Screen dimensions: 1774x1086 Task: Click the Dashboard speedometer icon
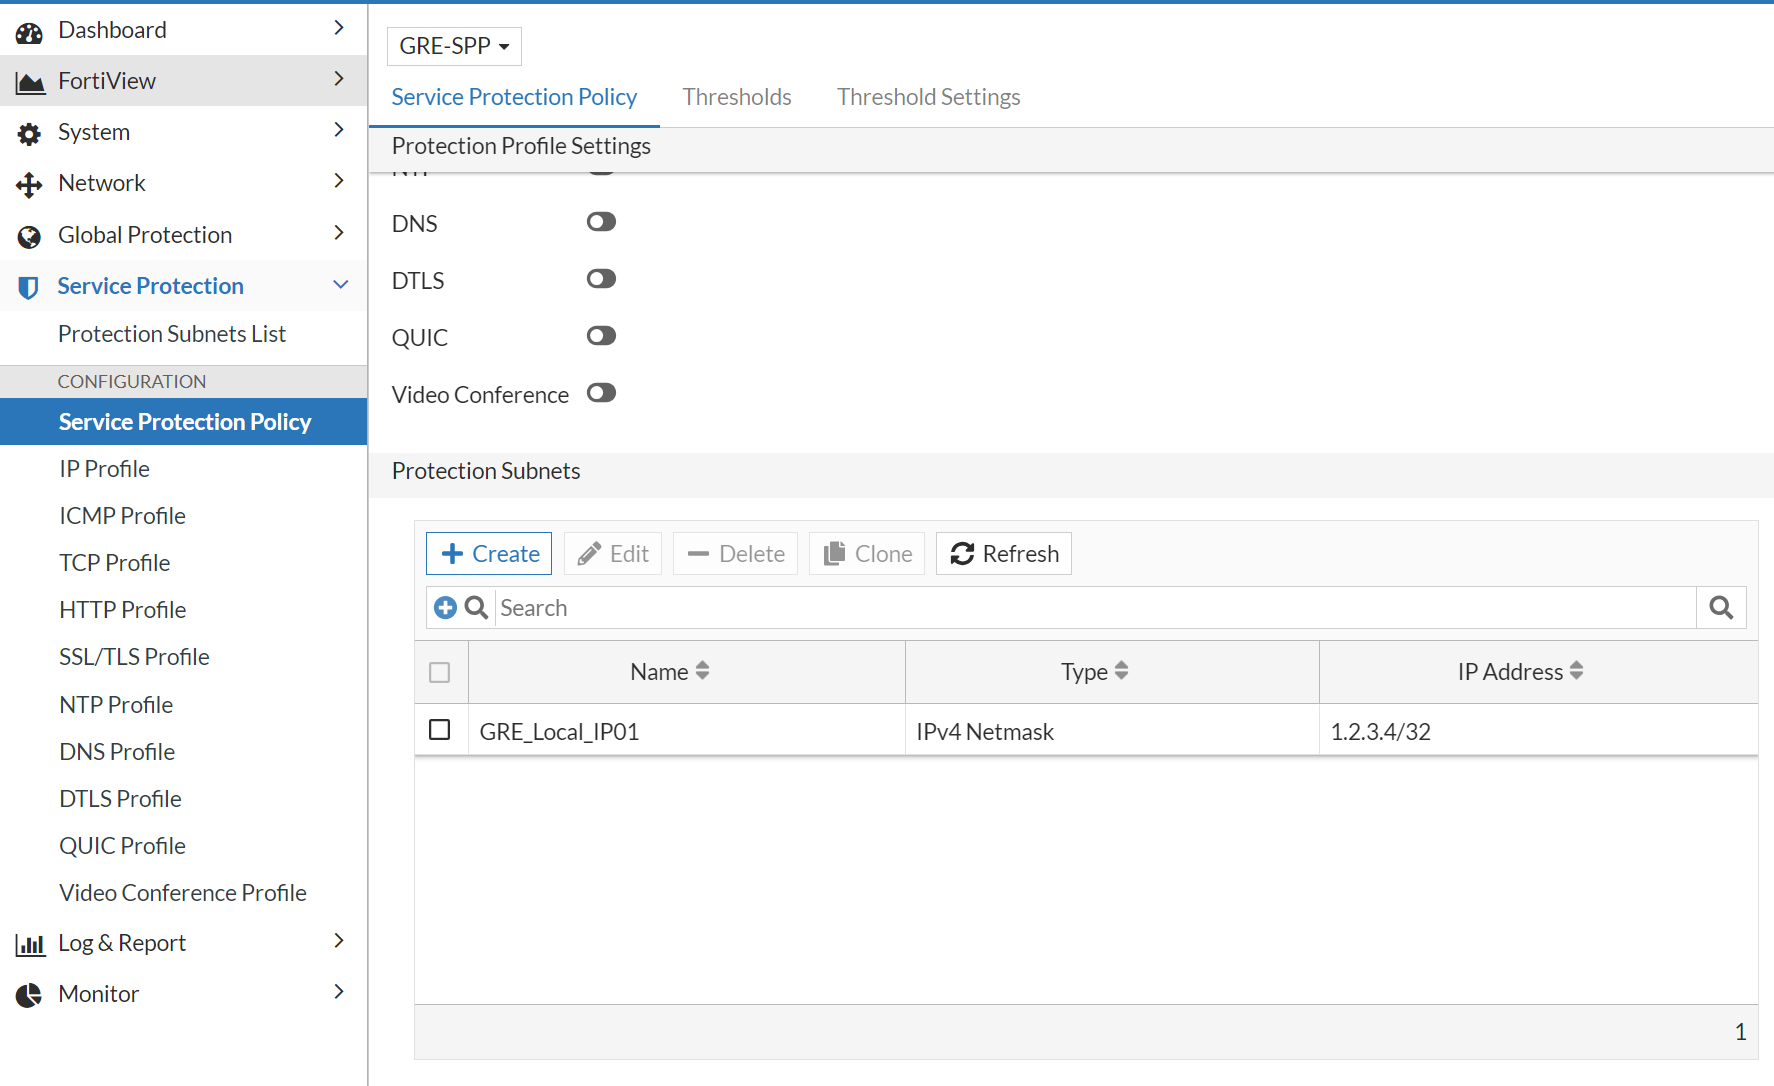tap(29, 29)
